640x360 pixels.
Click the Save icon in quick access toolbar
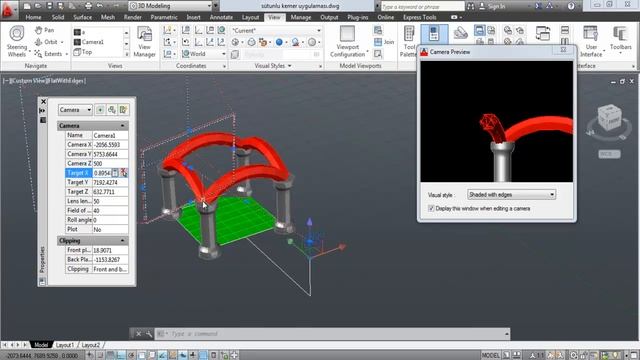(x=49, y=6)
